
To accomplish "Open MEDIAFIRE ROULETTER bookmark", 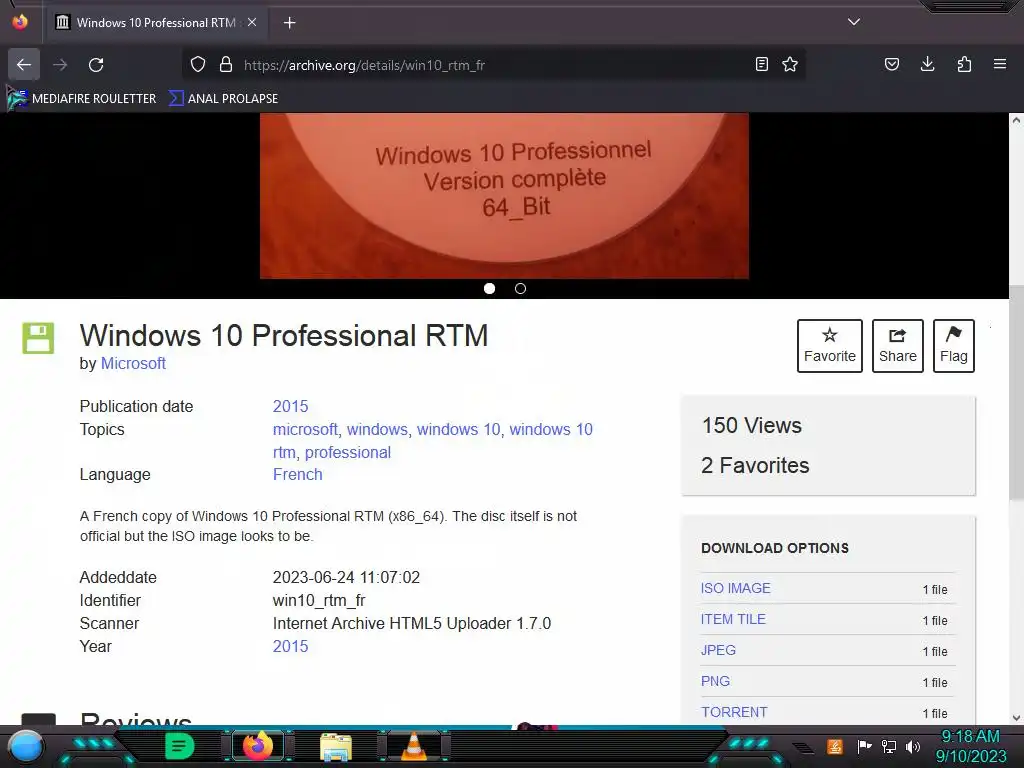I will click(82, 99).
